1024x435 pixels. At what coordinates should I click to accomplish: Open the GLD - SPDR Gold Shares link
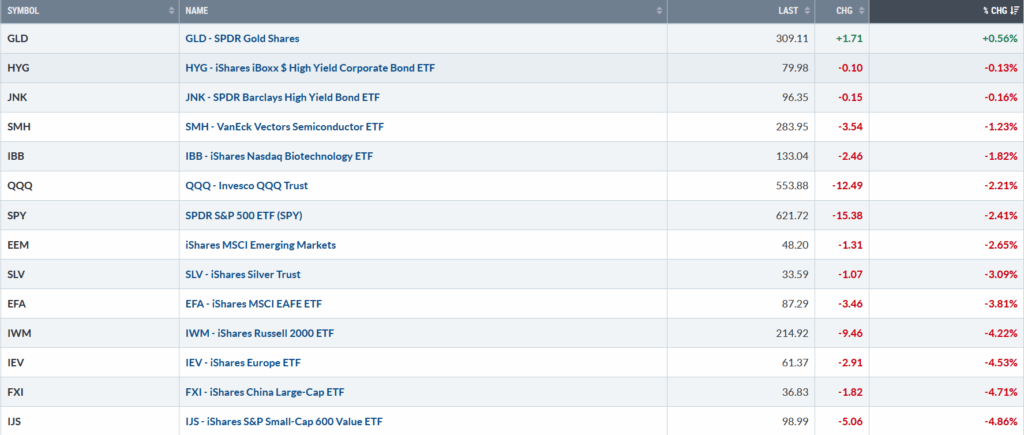point(242,39)
